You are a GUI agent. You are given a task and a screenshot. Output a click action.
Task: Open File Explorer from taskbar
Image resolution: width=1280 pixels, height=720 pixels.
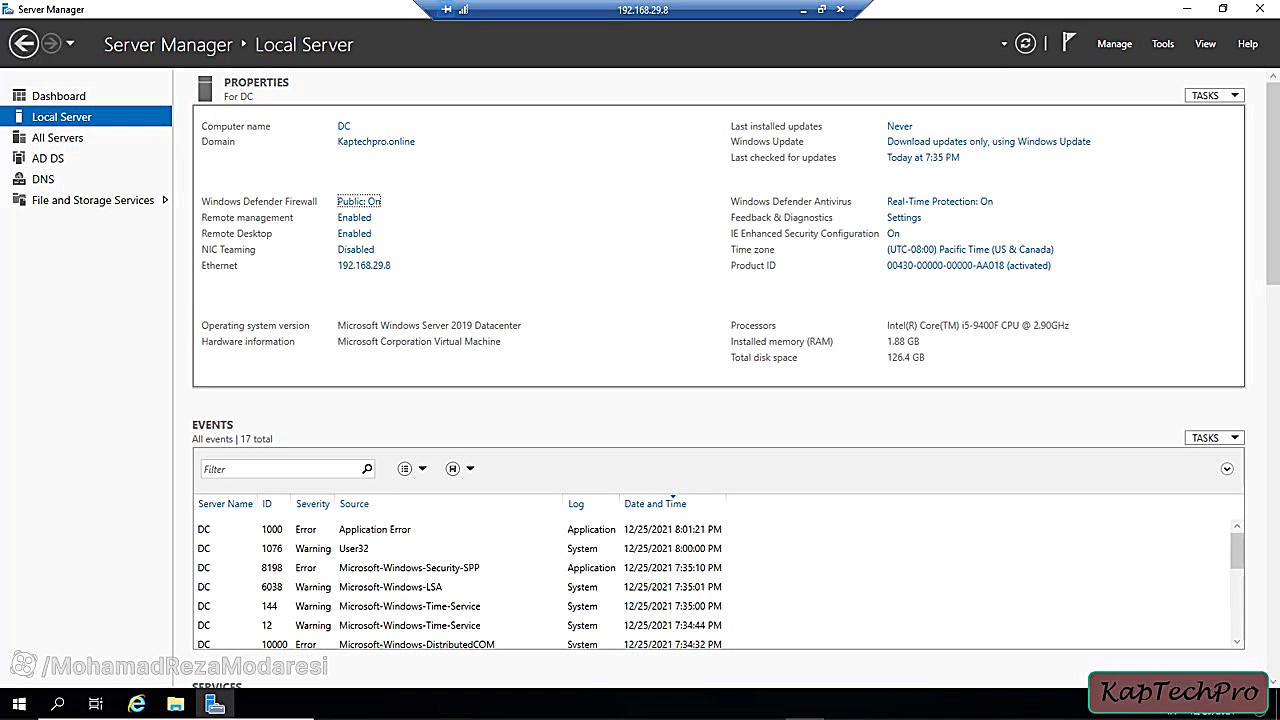176,704
